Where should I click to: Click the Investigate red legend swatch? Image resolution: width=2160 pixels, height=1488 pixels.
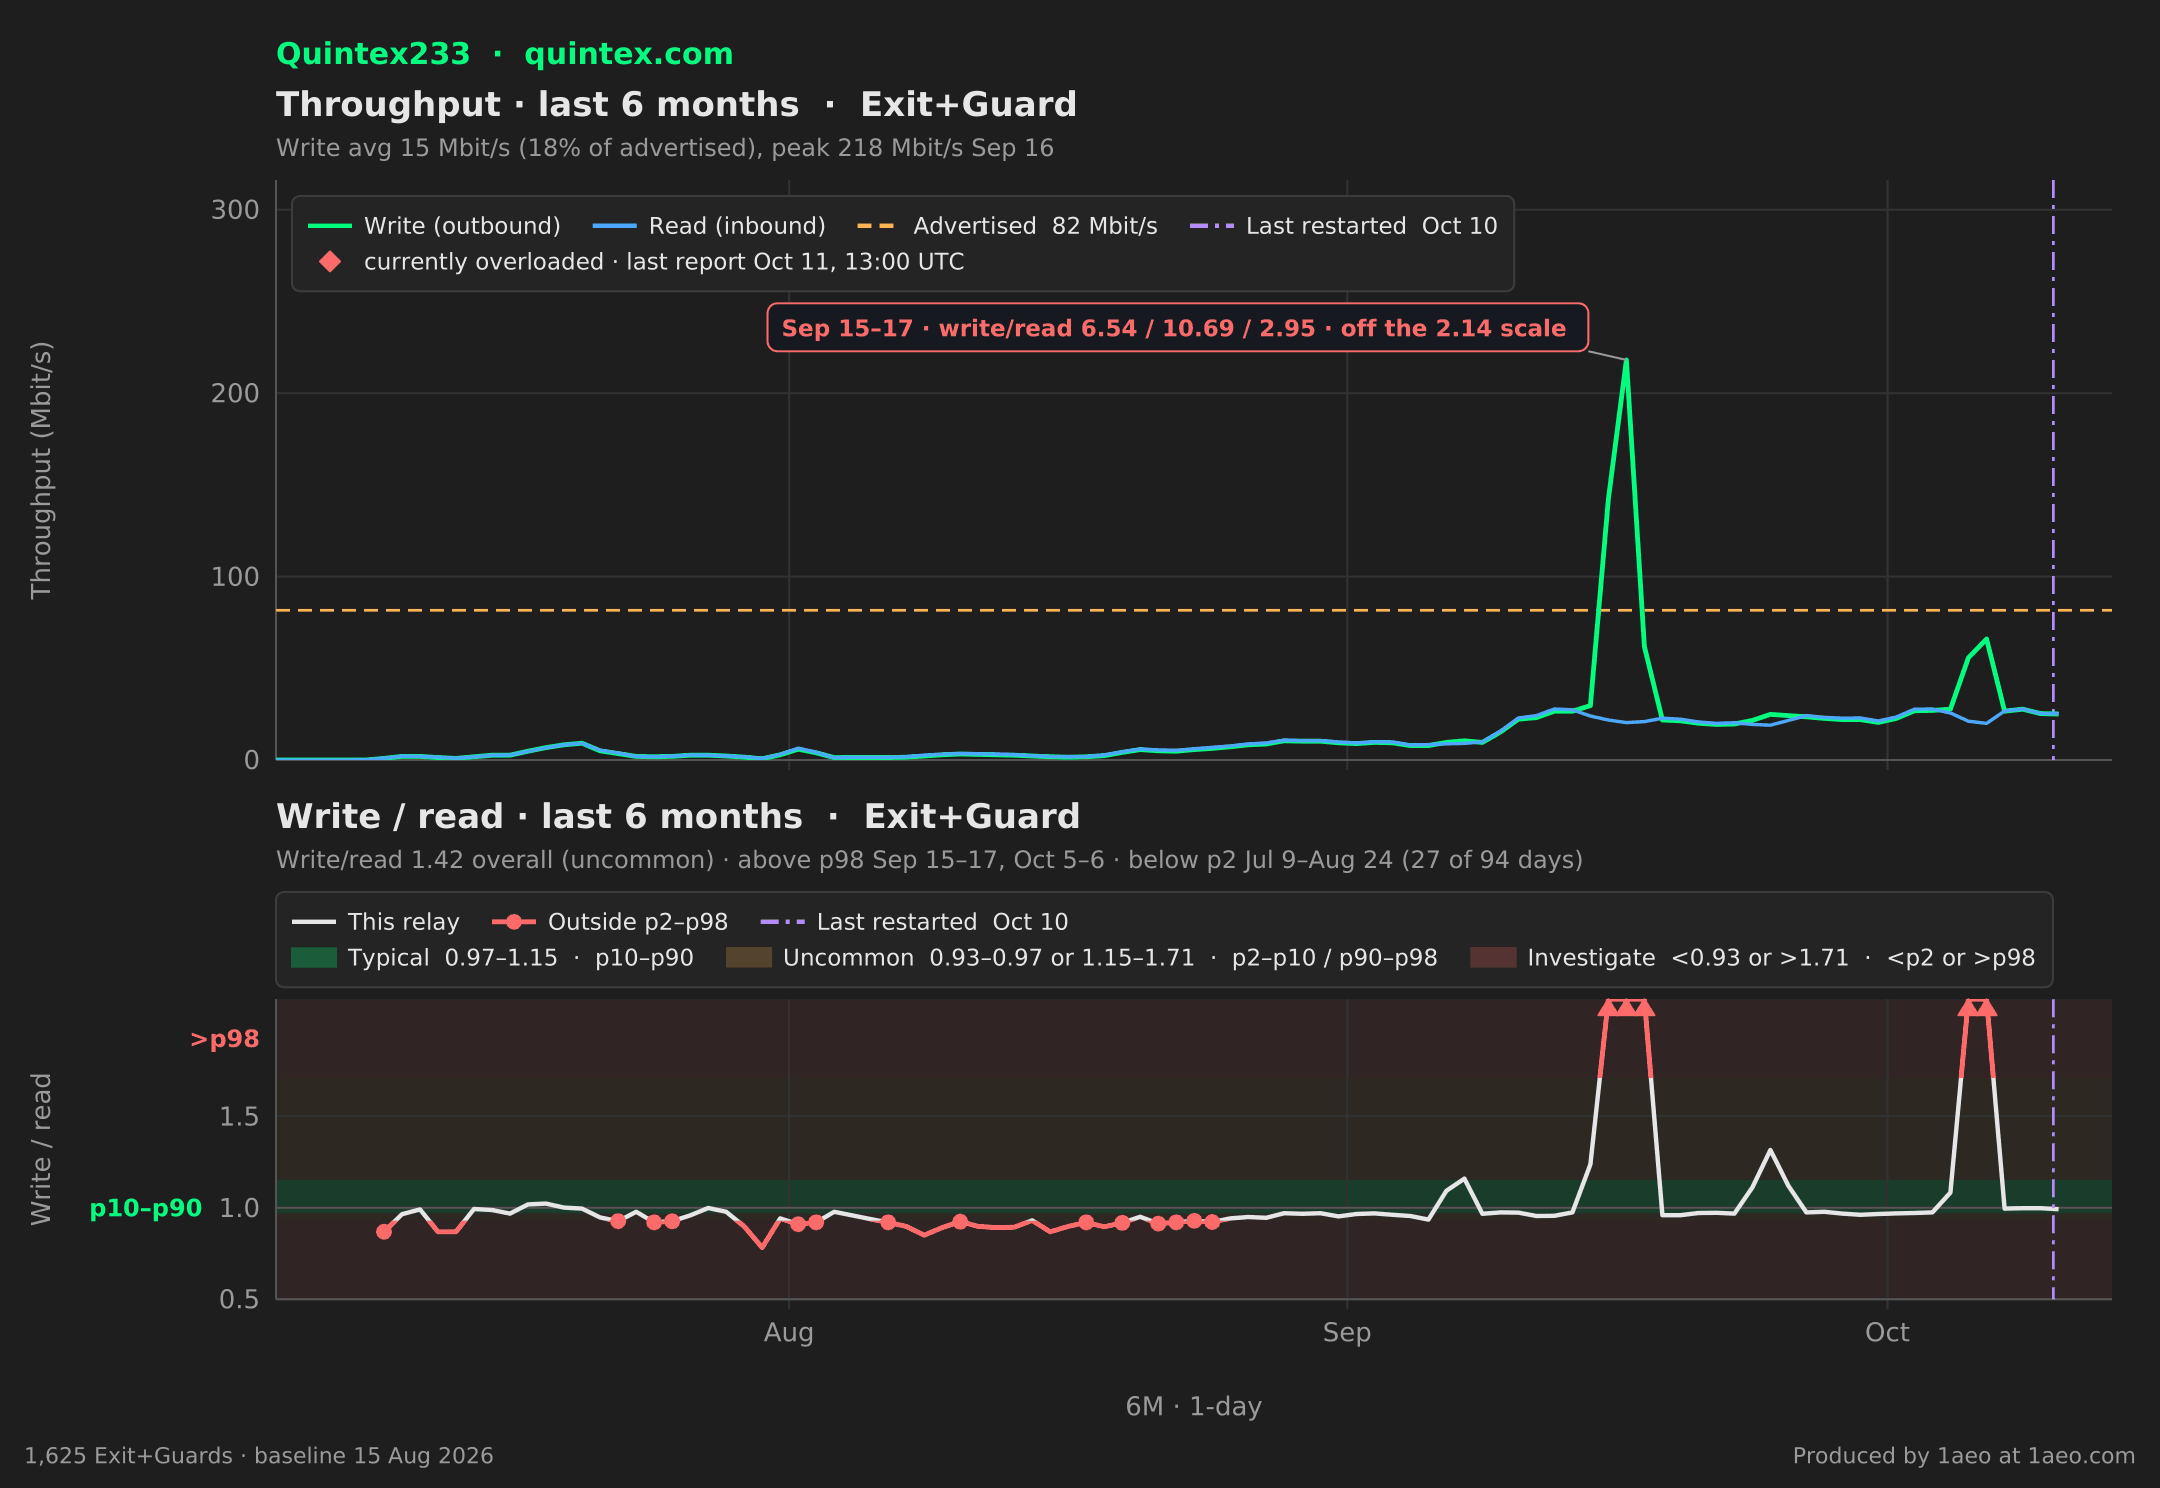tap(1493, 958)
